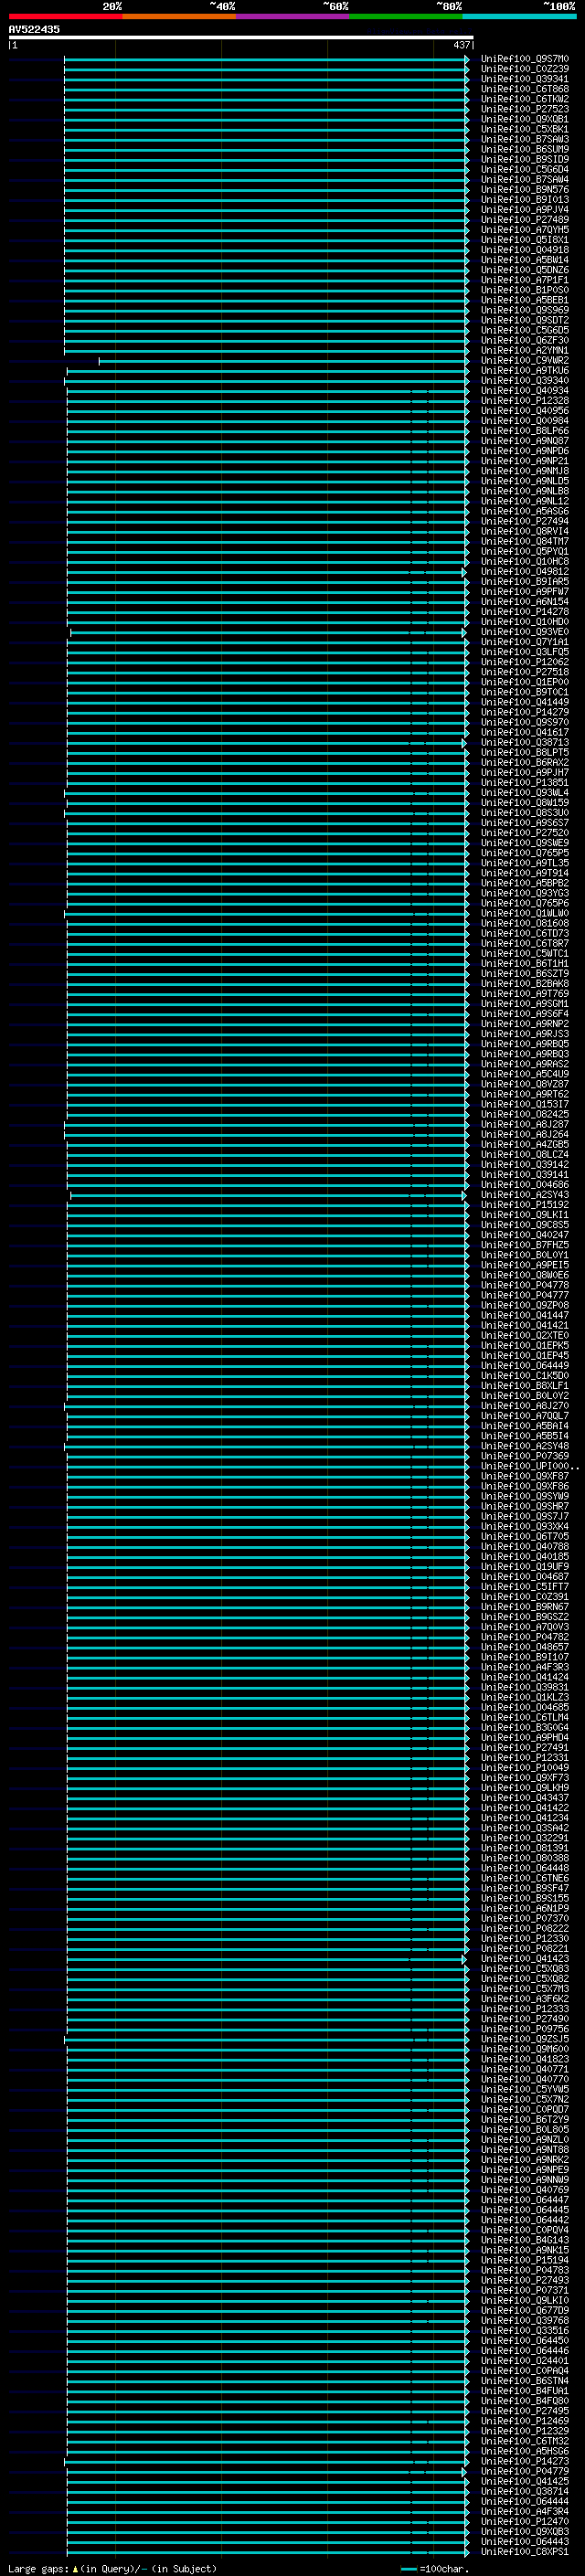Click hit label UniRef100_C9VWR2
Image resolution: width=585 pixels, height=2576 pixels.
click(525, 360)
